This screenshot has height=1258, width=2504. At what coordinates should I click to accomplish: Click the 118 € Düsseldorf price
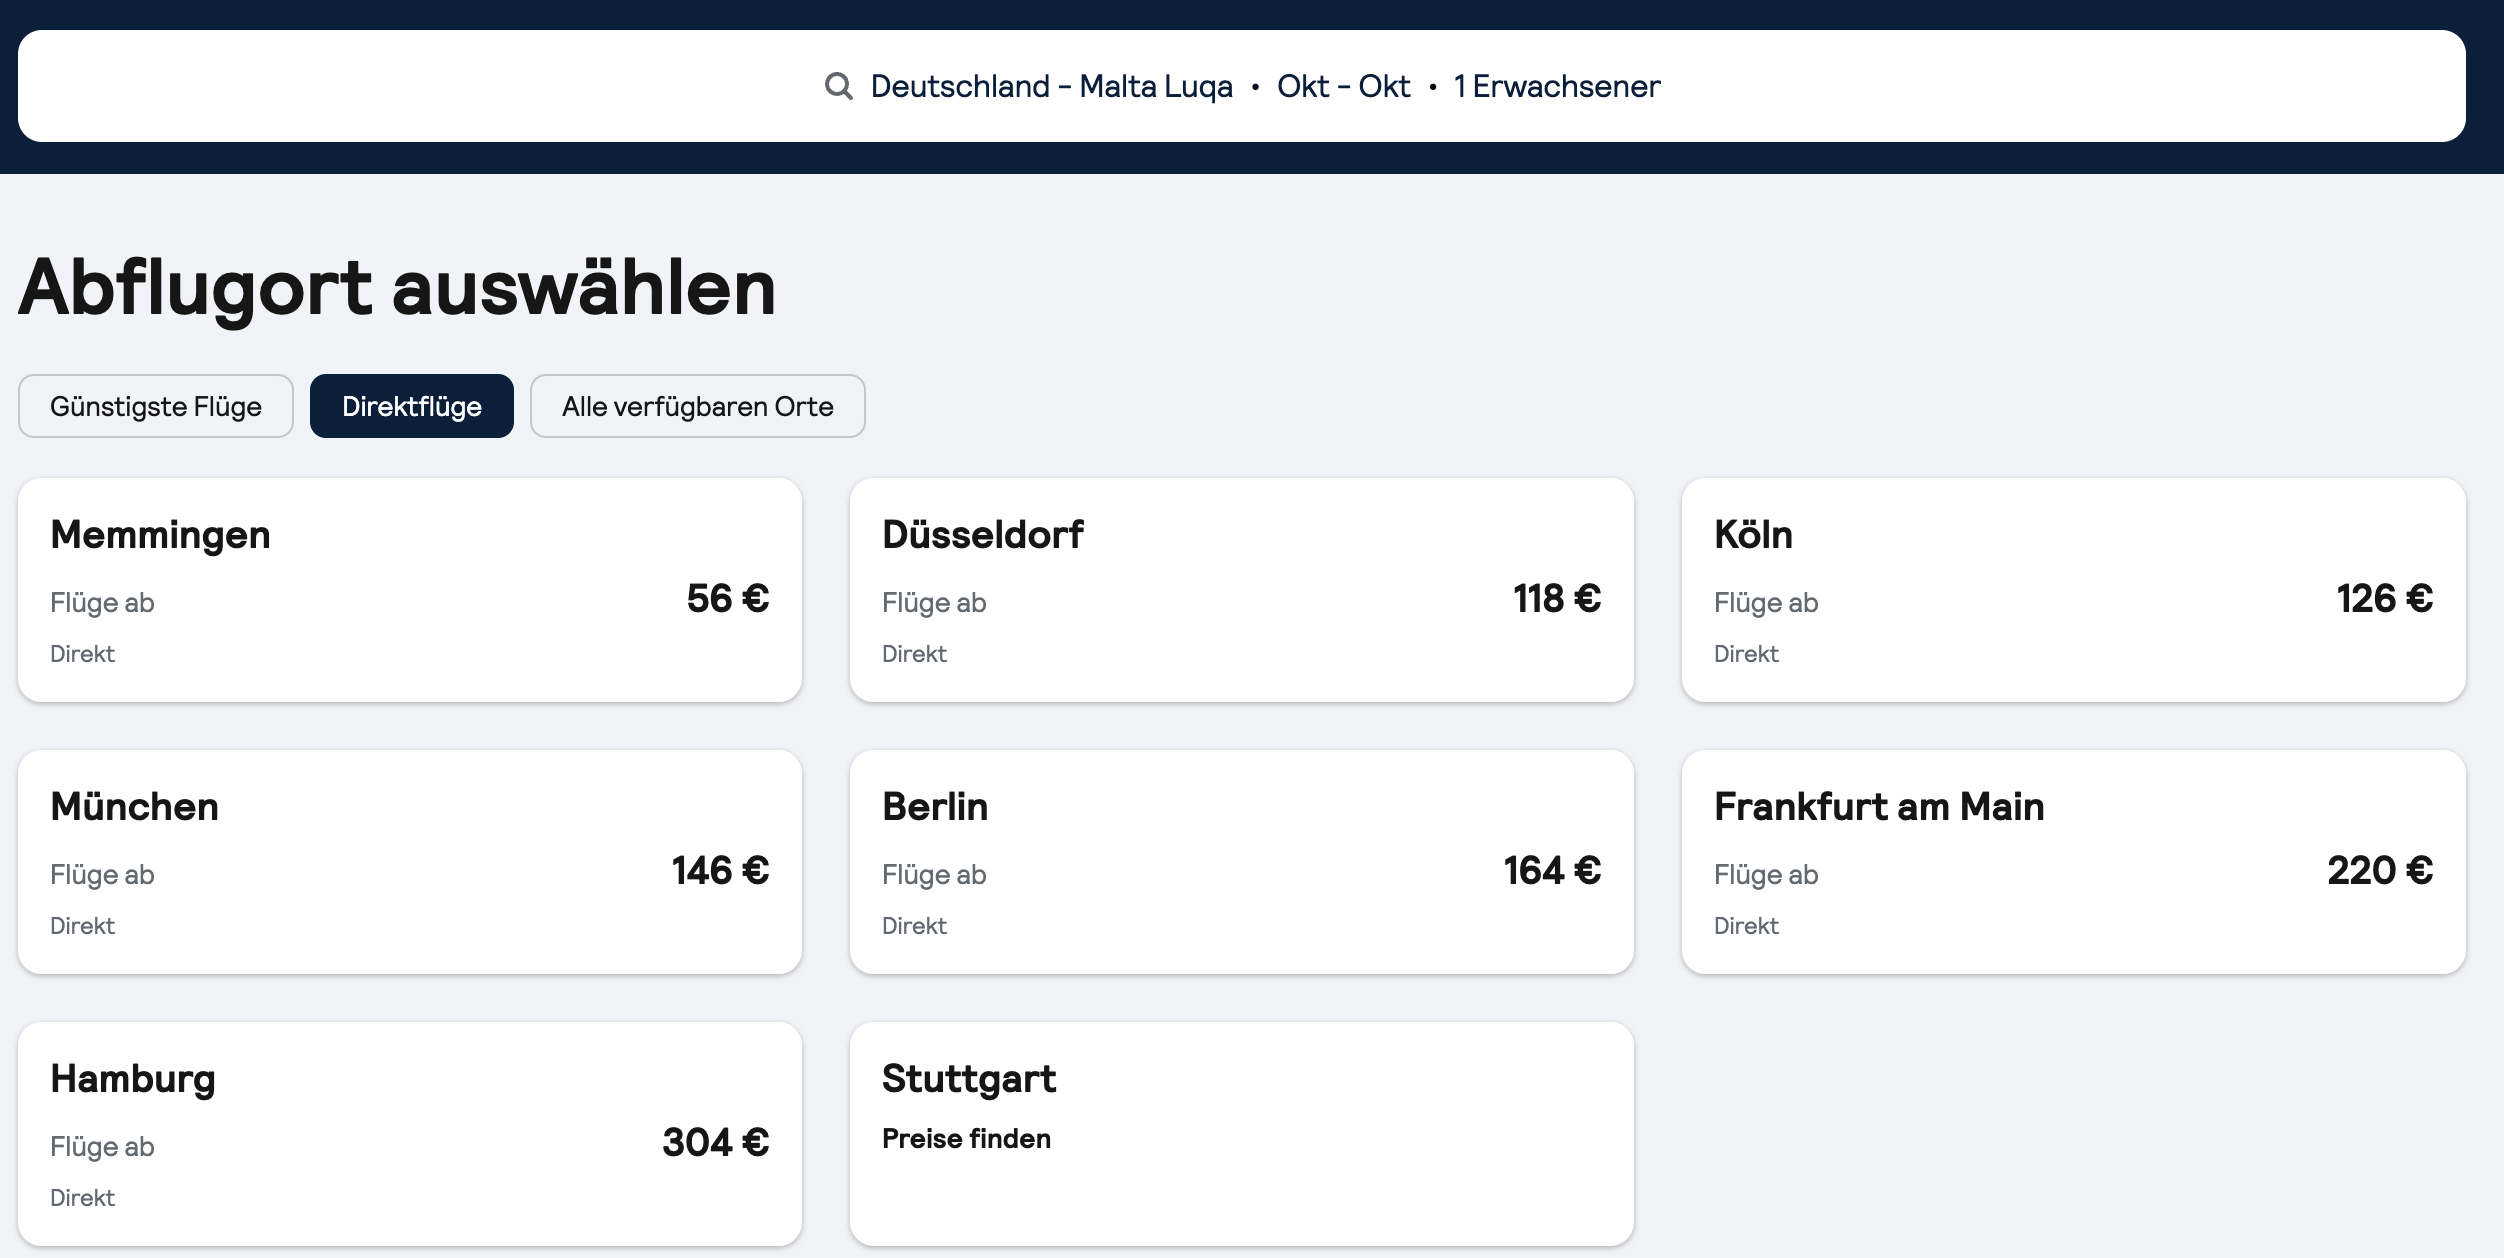tap(1557, 599)
